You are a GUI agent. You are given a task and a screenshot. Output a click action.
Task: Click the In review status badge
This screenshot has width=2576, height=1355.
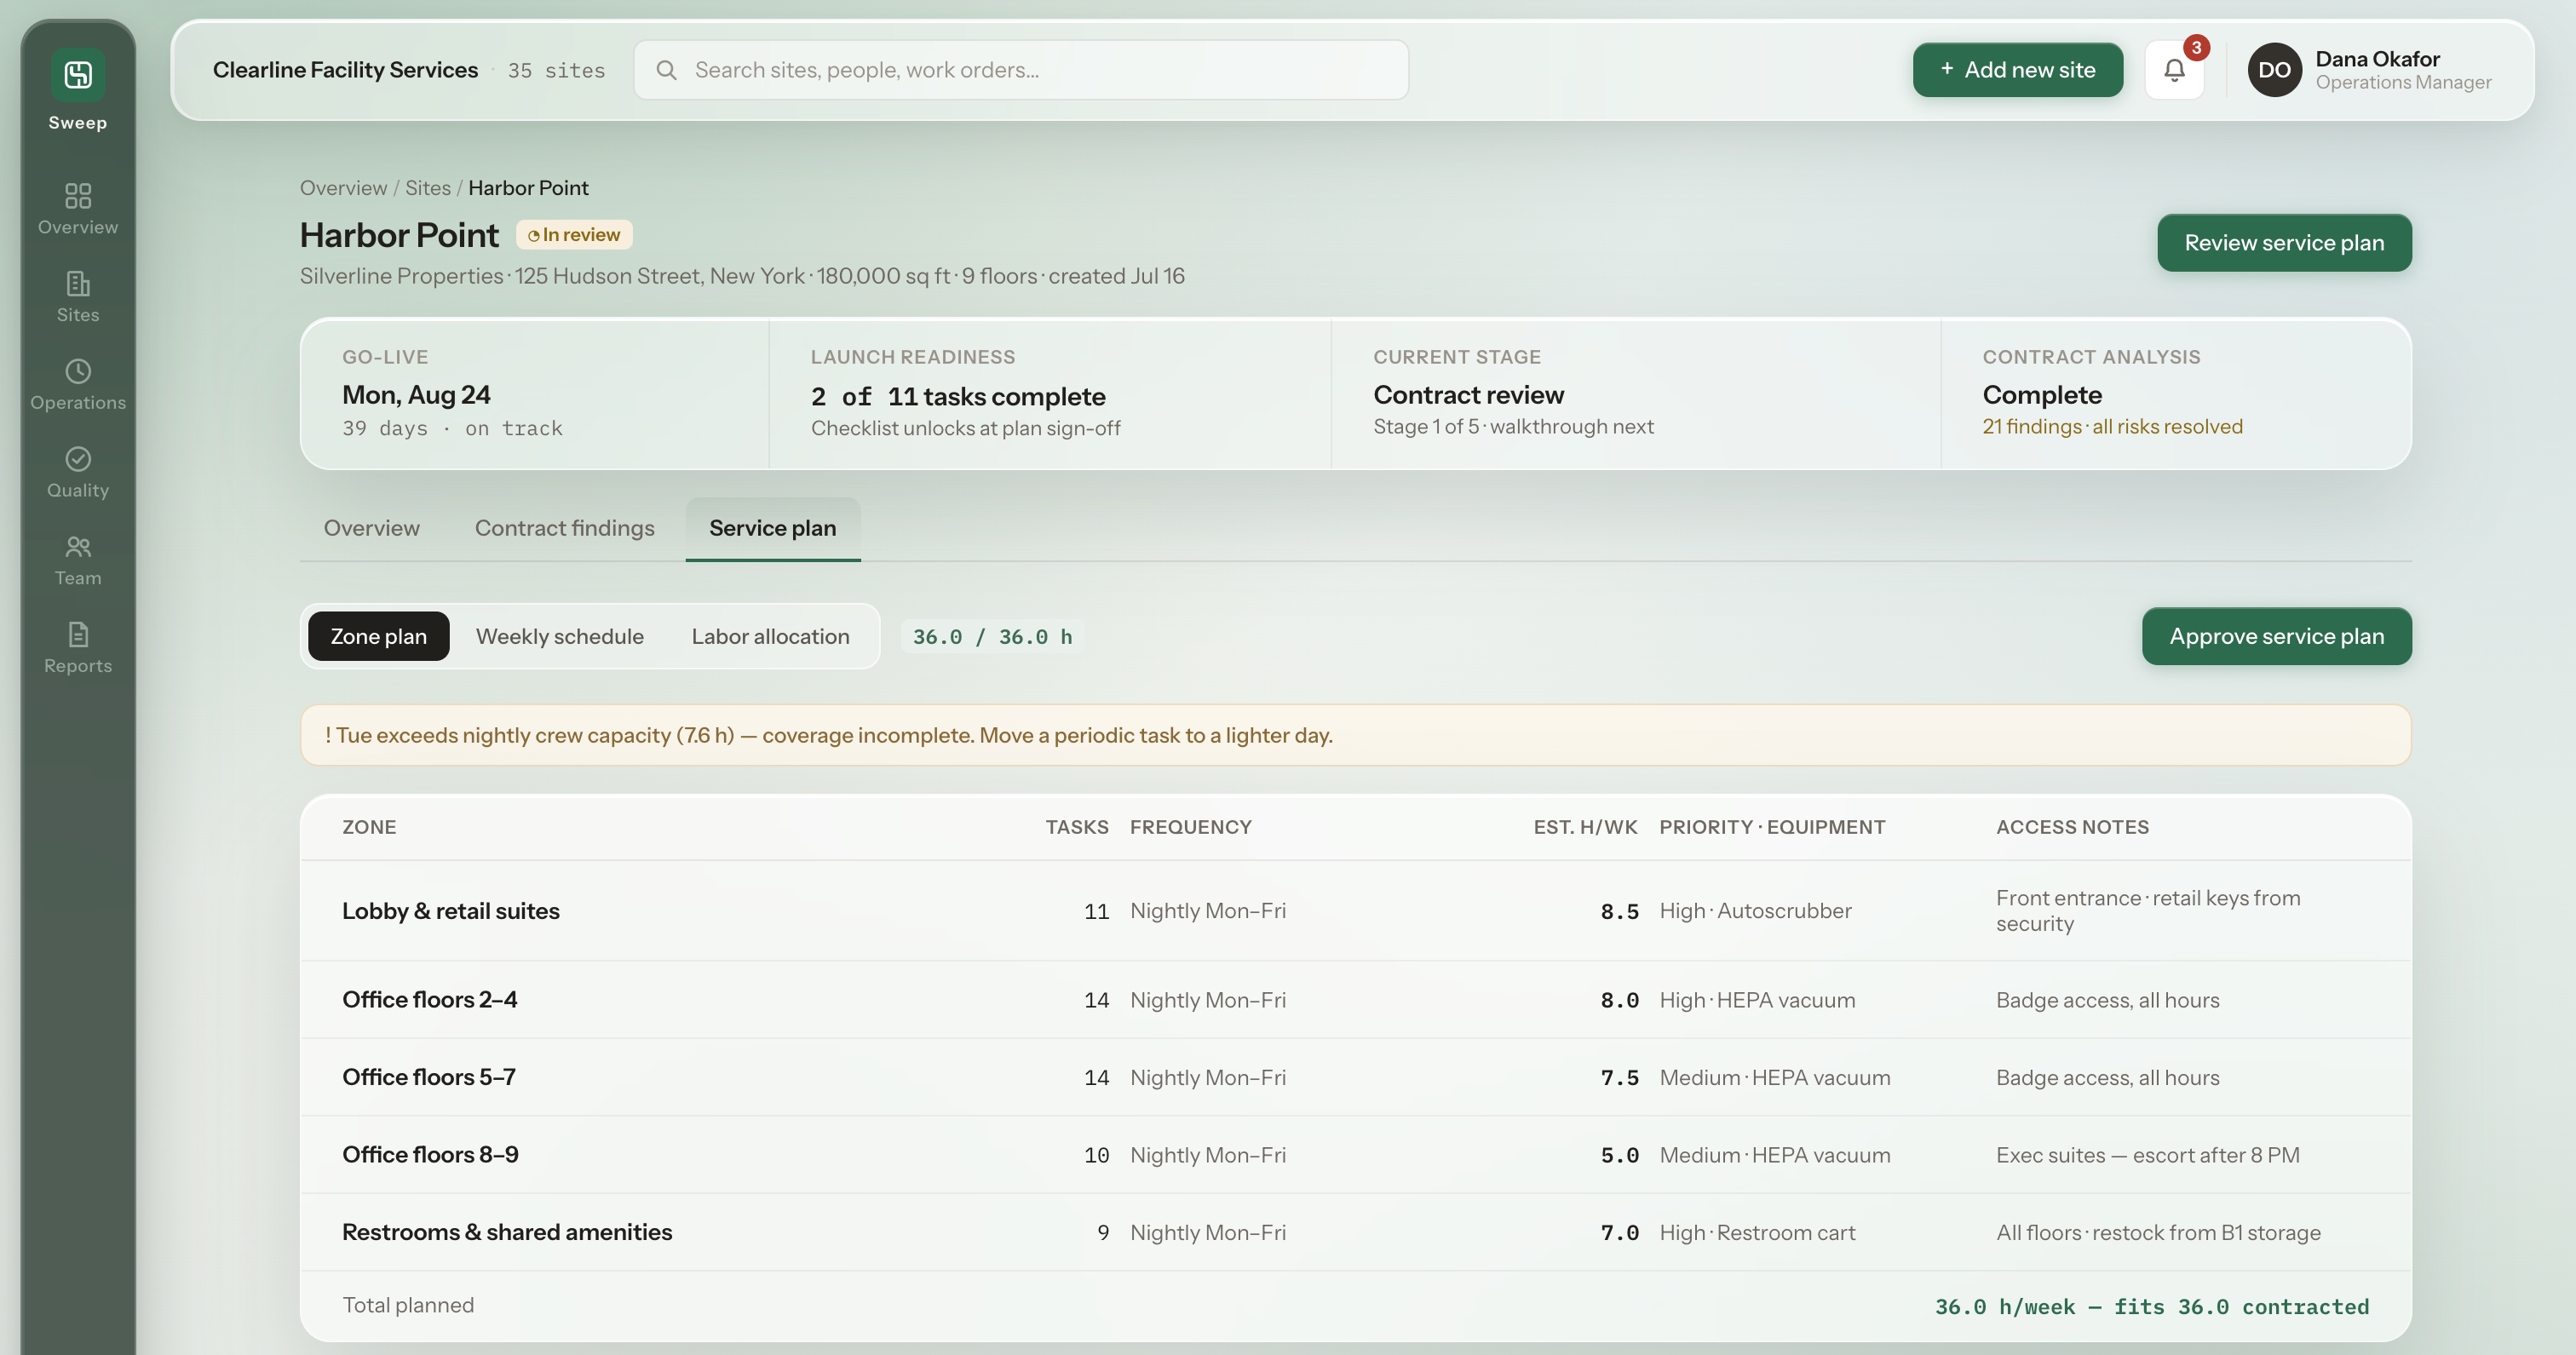(574, 235)
